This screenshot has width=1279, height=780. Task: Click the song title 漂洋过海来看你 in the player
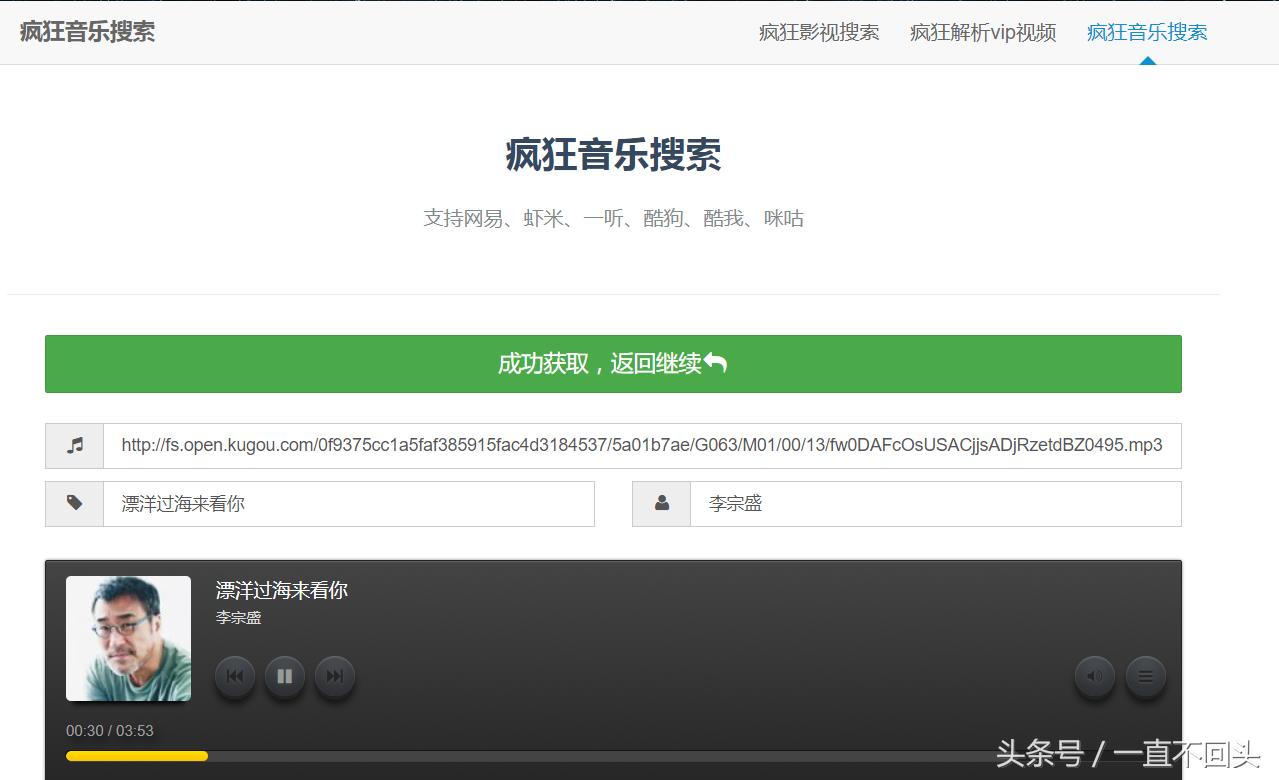[x=279, y=590]
